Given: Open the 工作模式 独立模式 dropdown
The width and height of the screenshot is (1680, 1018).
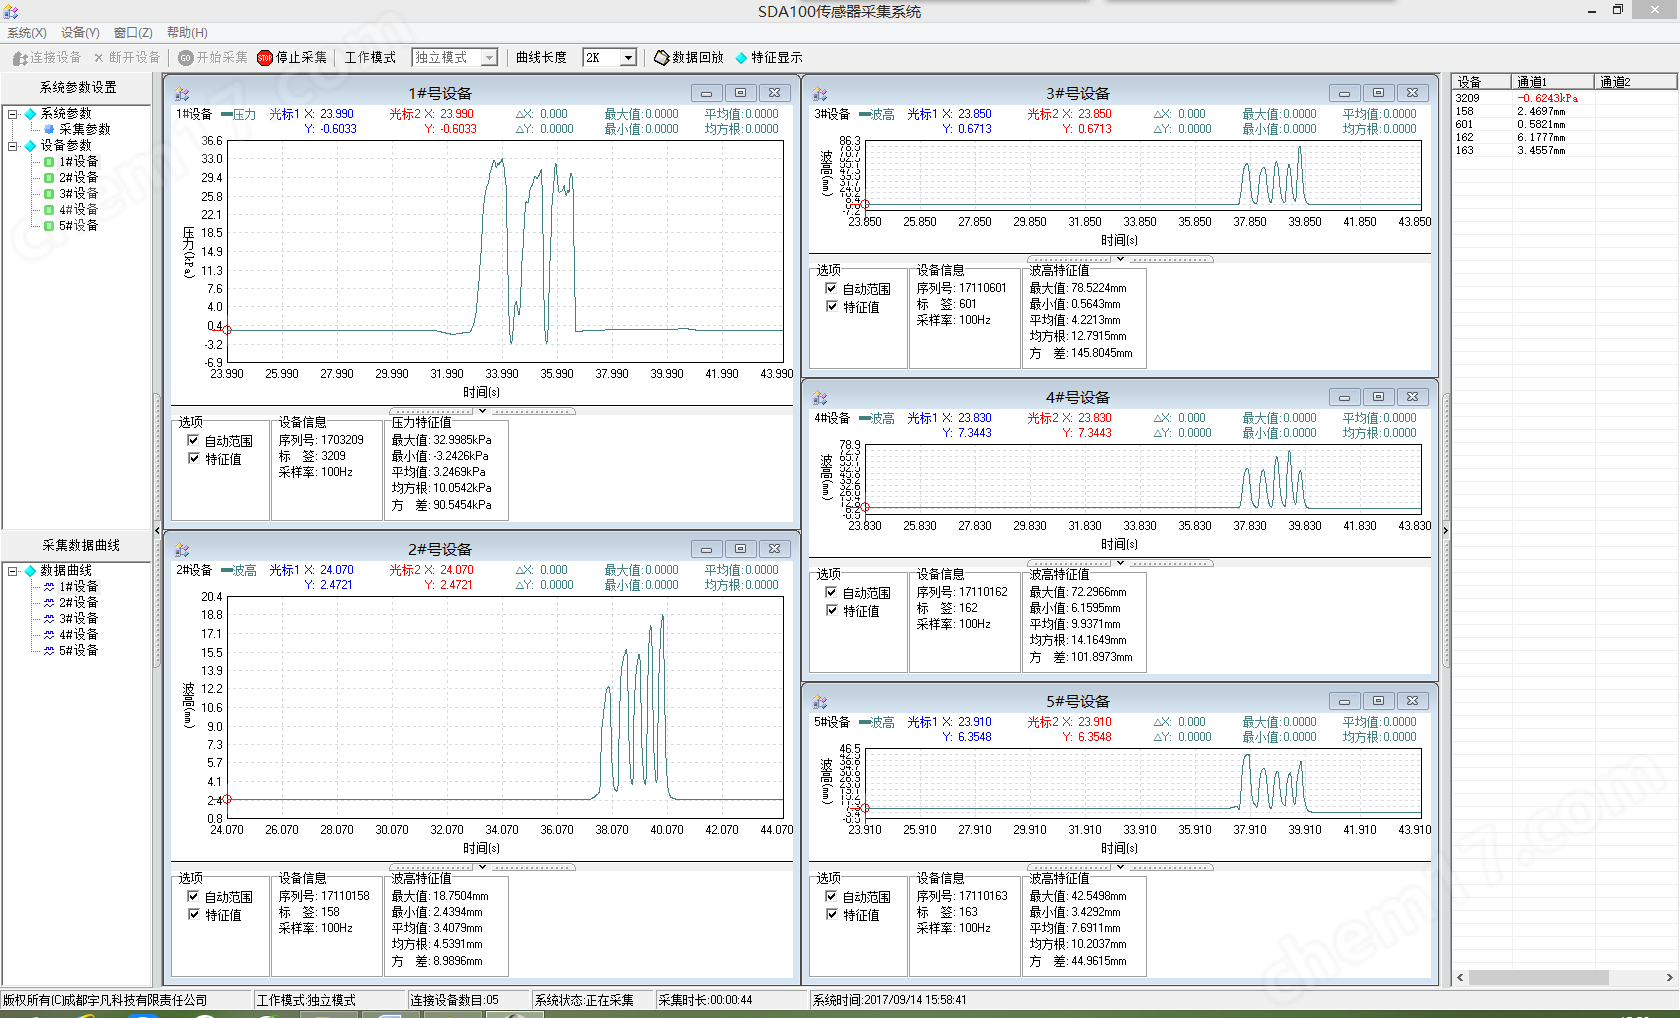Looking at the screenshot, I should [x=489, y=58].
